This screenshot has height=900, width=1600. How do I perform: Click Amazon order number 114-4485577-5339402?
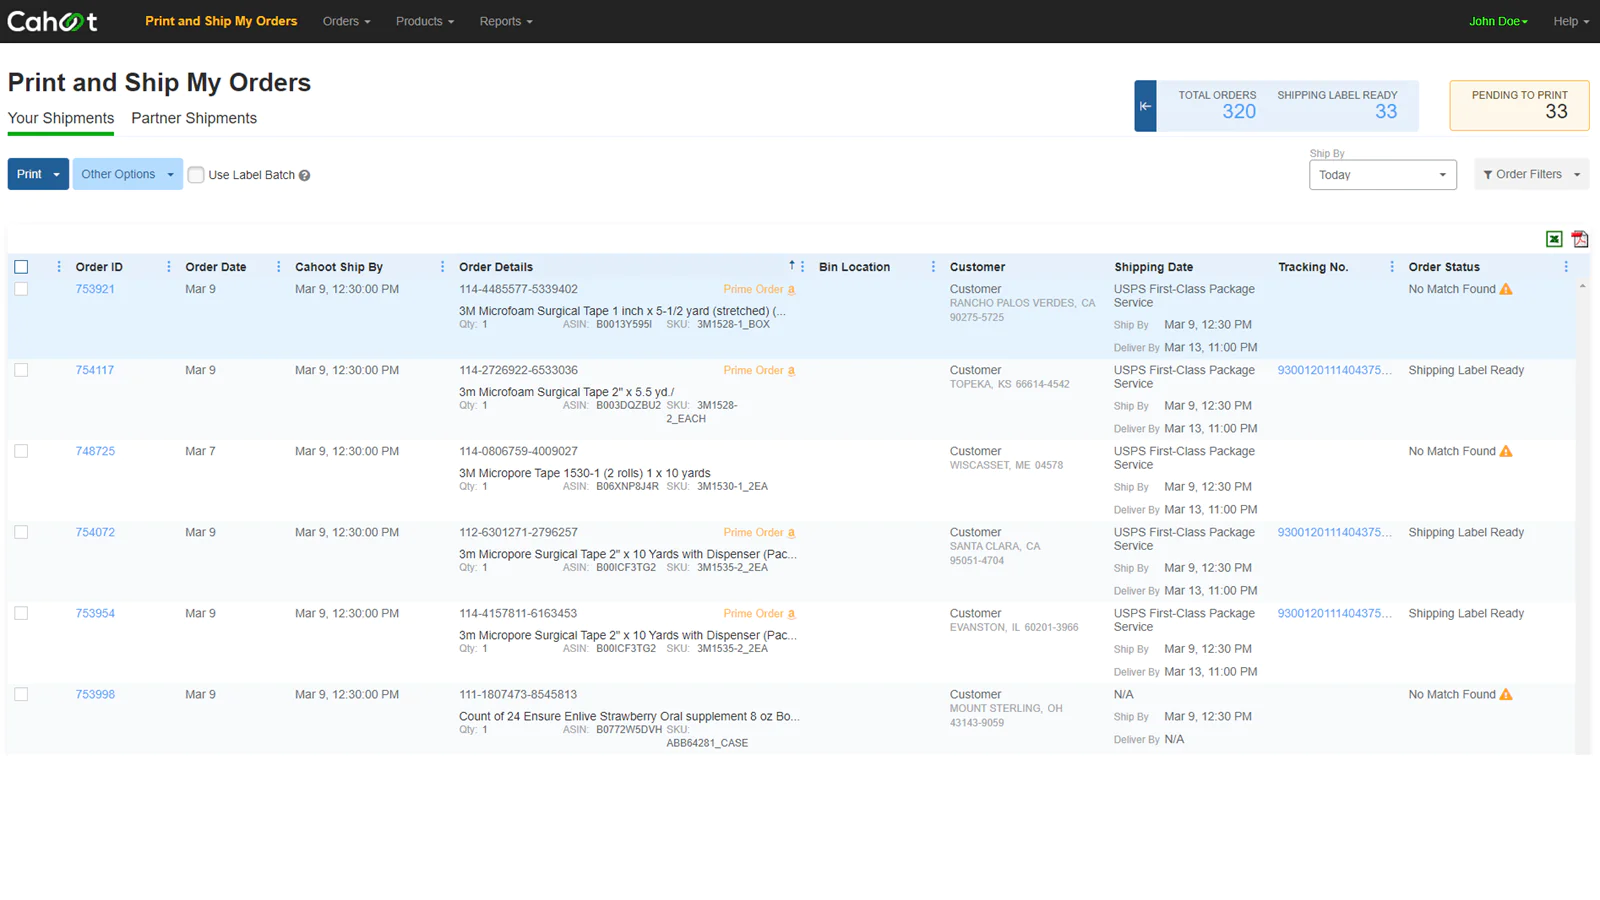(x=518, y=289)
